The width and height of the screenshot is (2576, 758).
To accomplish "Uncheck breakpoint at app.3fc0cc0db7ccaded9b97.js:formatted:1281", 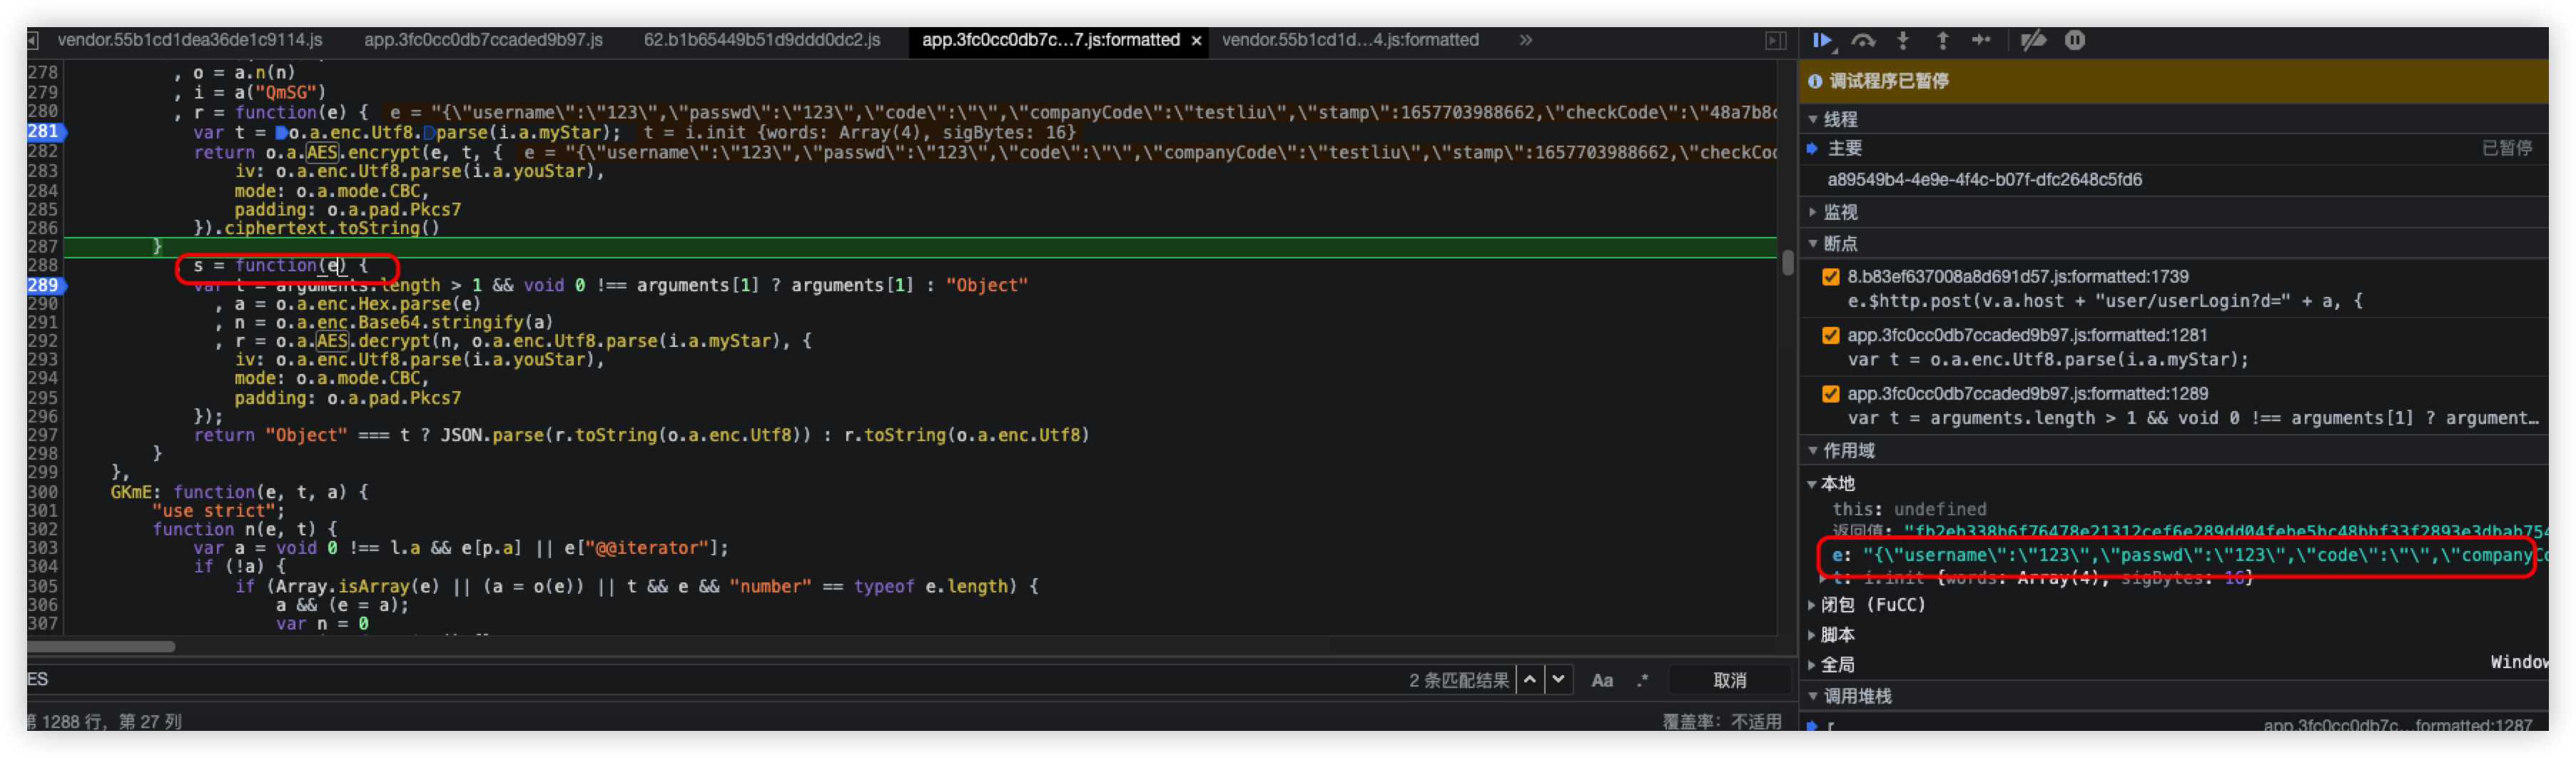I will (1831, 336).
